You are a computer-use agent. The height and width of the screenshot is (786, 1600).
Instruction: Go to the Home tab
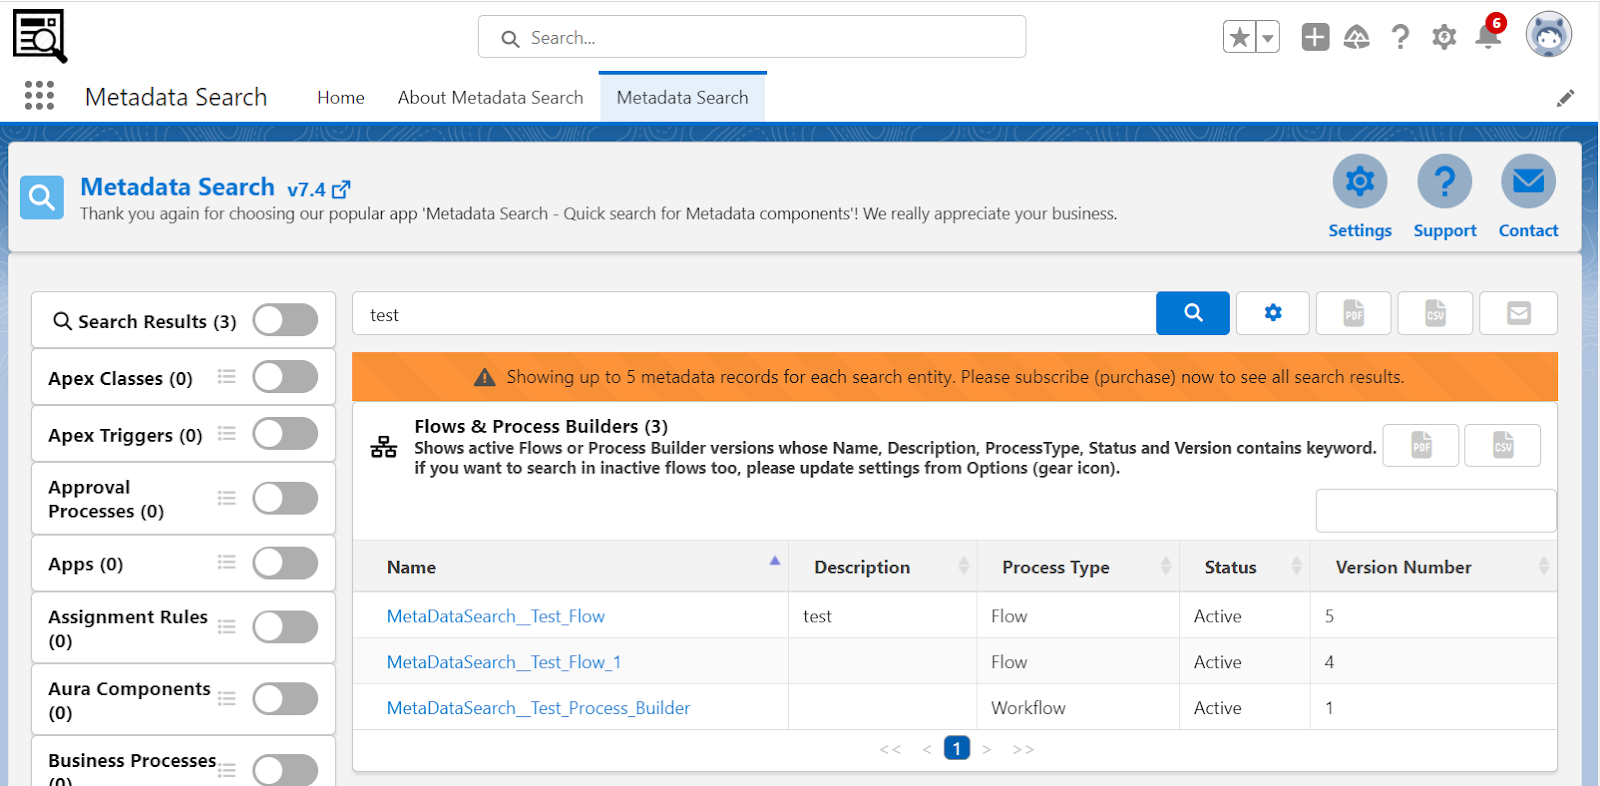(x=341, y=98)
